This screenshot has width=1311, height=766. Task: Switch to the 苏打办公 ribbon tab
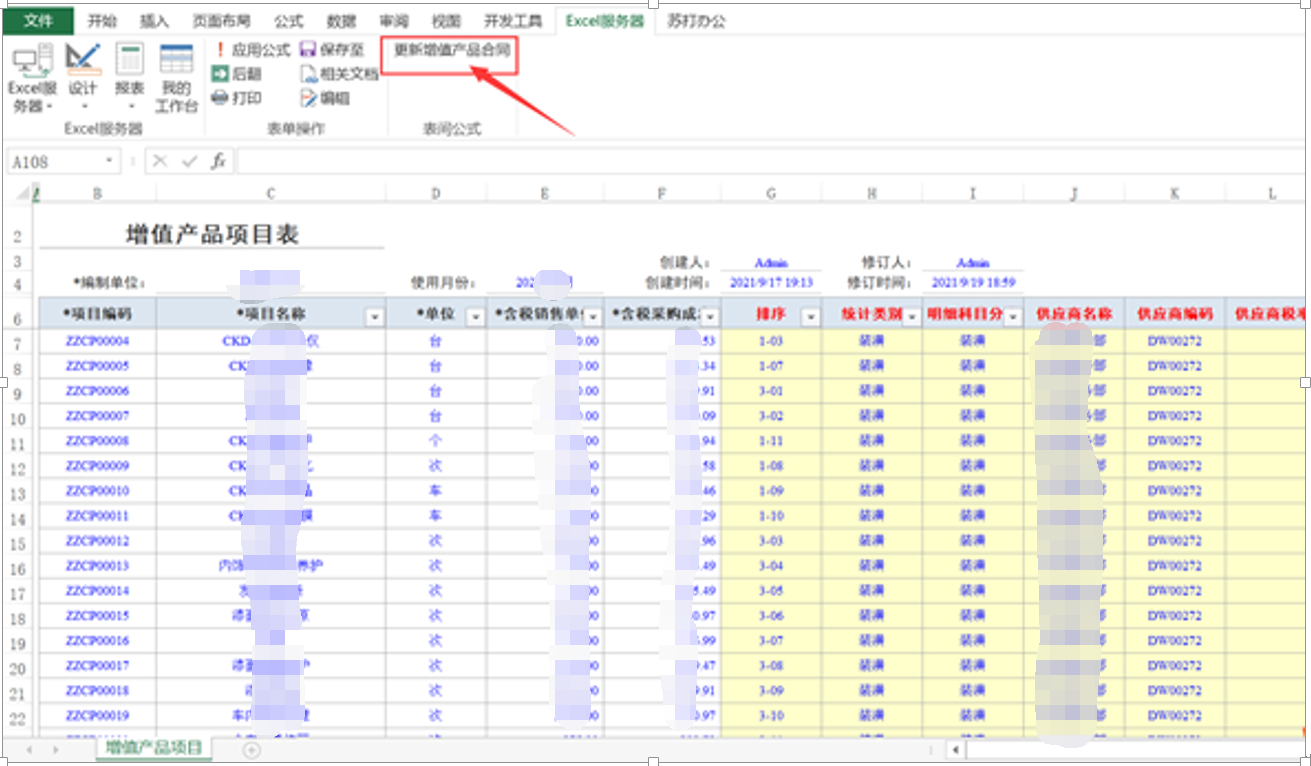pos(696,19)
